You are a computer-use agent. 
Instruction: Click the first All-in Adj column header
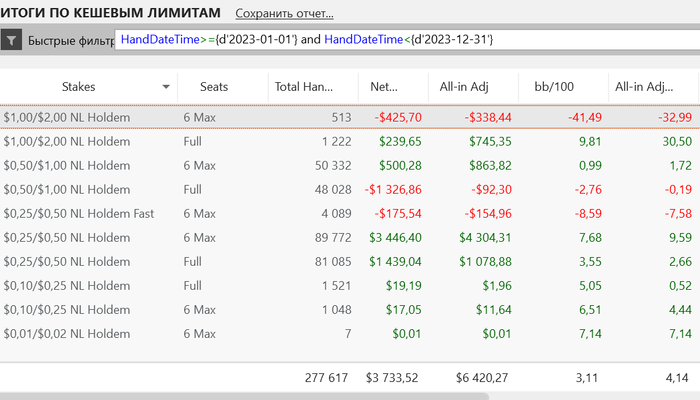pyautogui.click(x=463, y=87)
